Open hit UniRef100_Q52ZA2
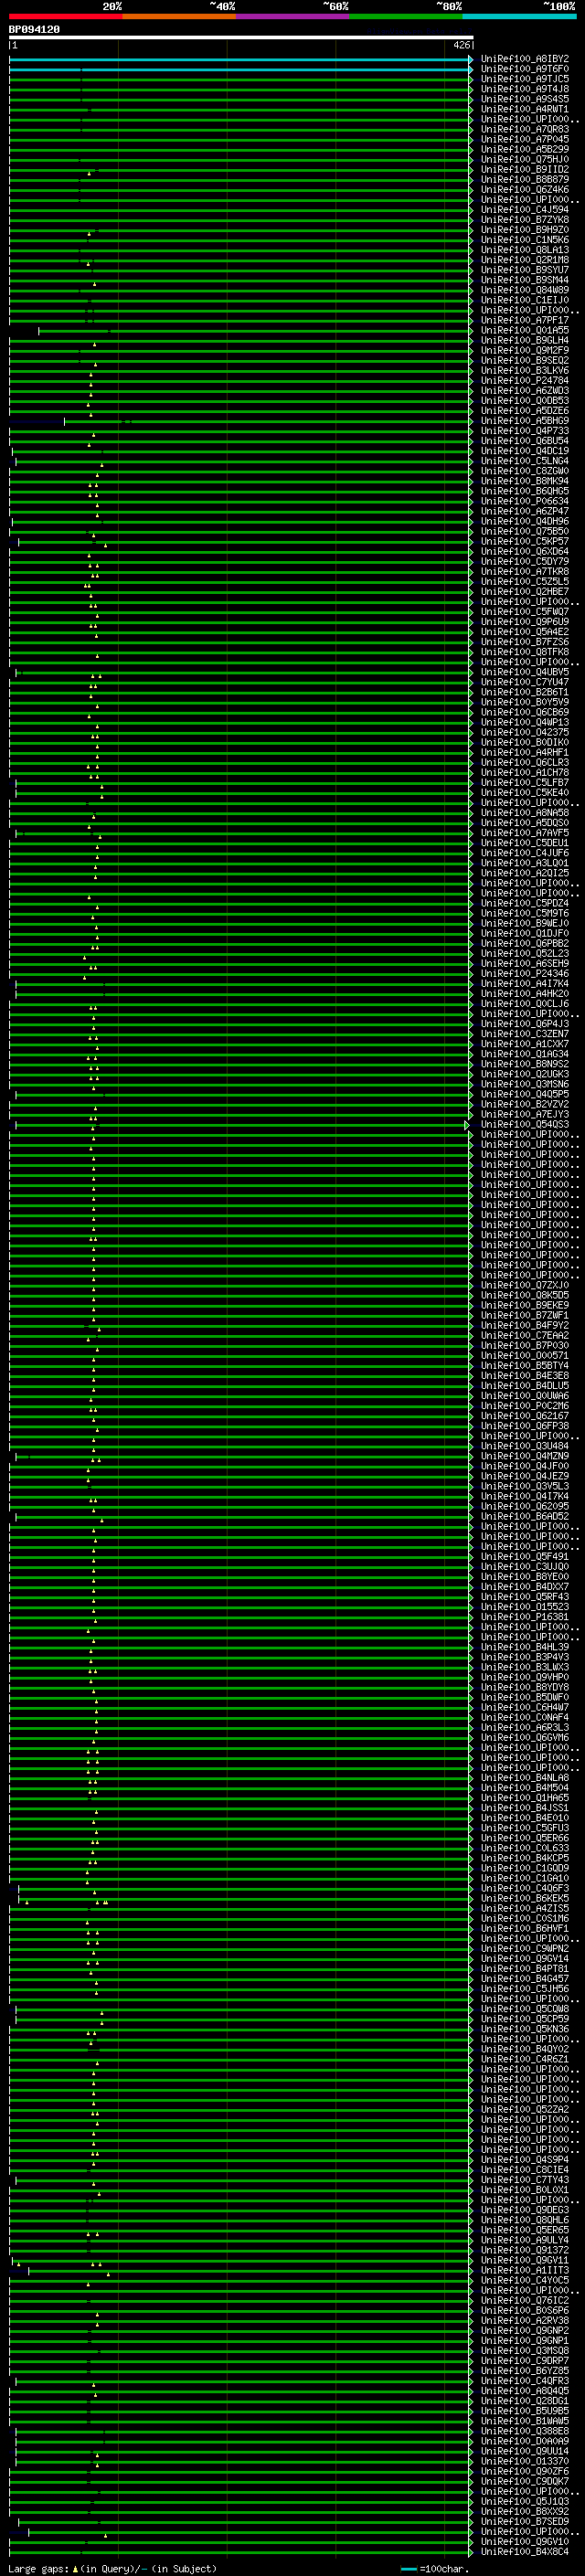The height and width of the screenshot is (2576, 585). click(525, 2110)
